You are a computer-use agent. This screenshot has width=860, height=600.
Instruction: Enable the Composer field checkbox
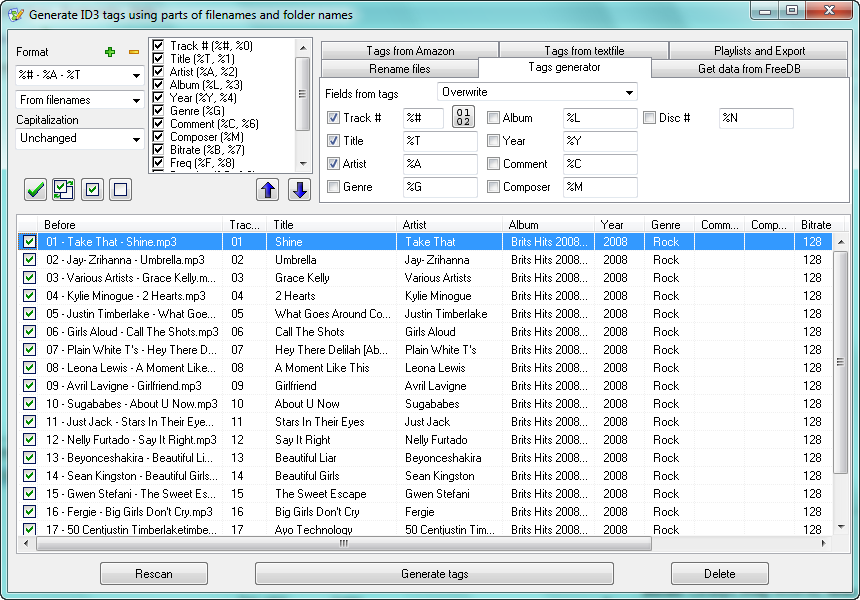click(x=493, y=186)
